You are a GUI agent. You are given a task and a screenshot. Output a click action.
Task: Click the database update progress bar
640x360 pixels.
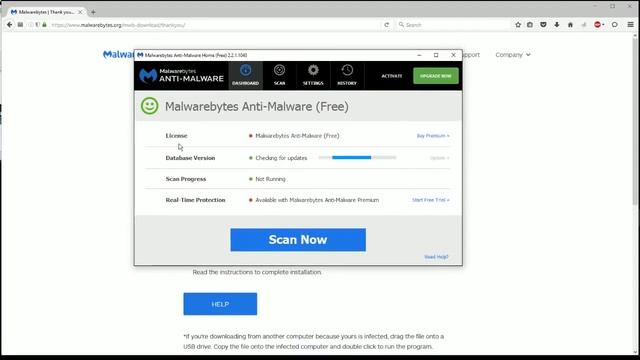357,158
